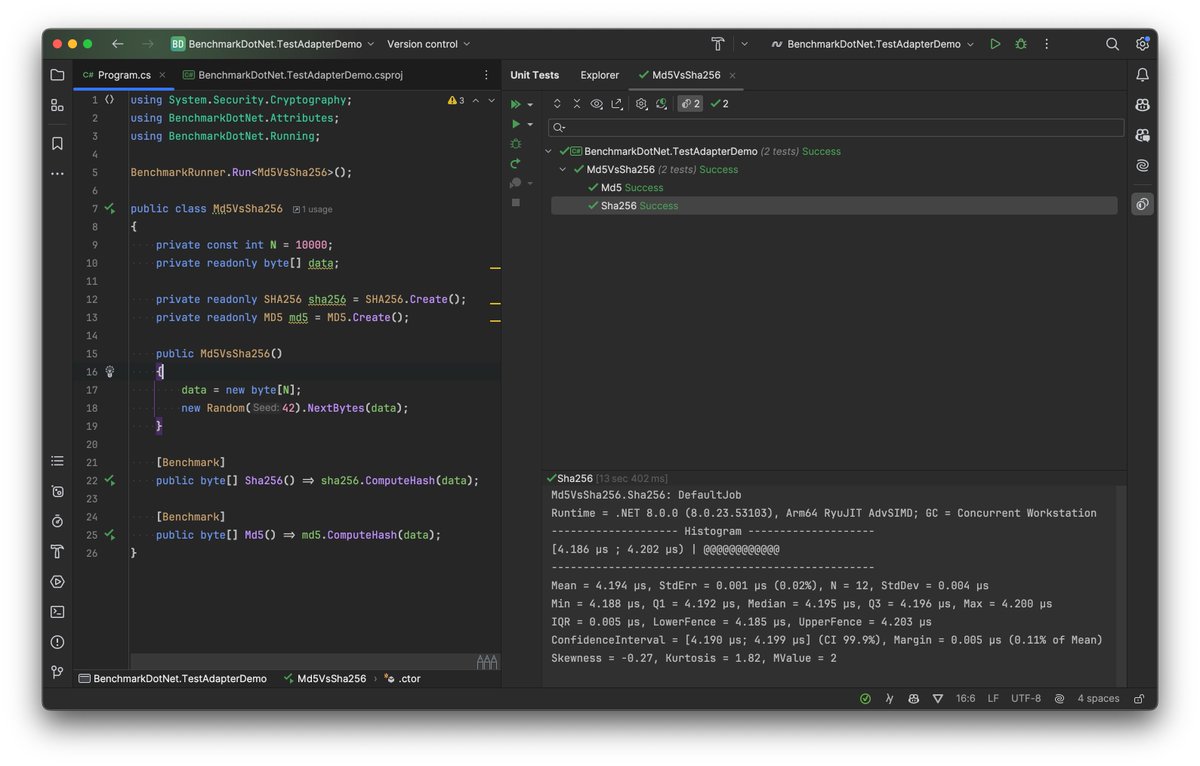Change indent setting 4 spaces
1200x766 pixels.
click(x=1098, y=698)
